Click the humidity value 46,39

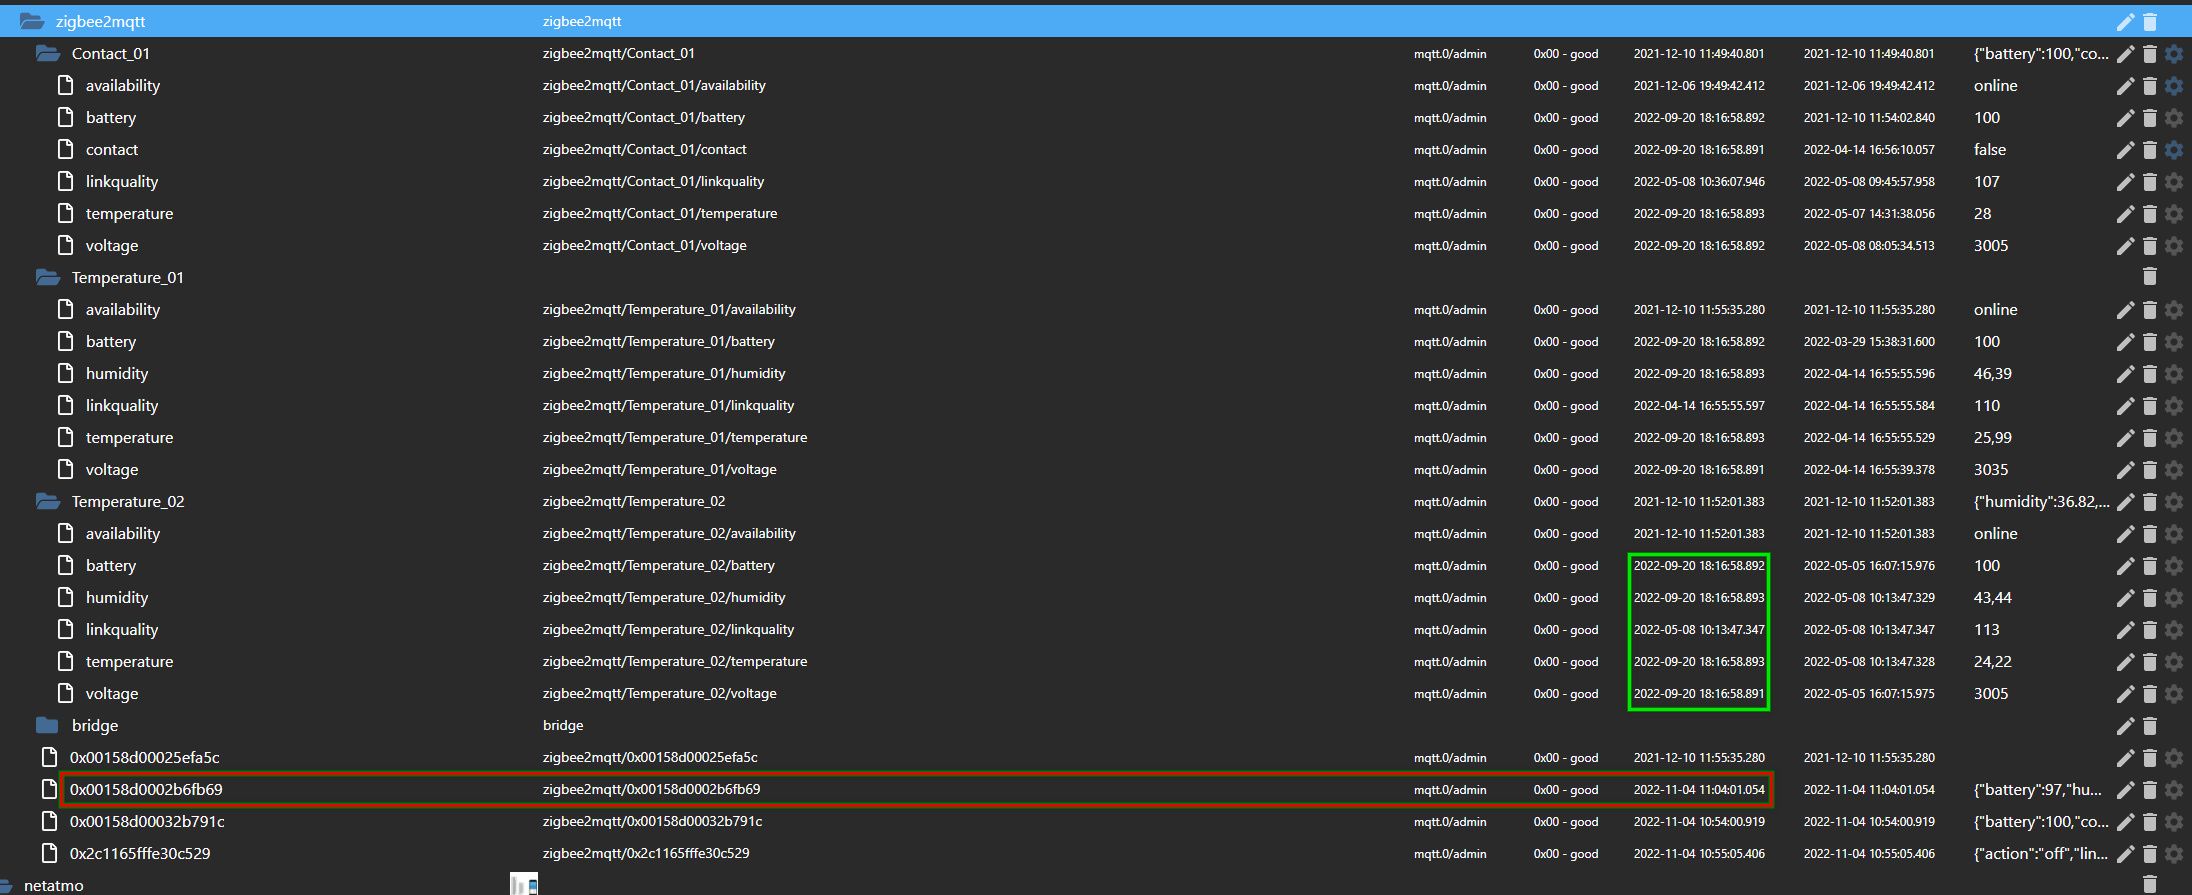click(x=1993, y=374)
